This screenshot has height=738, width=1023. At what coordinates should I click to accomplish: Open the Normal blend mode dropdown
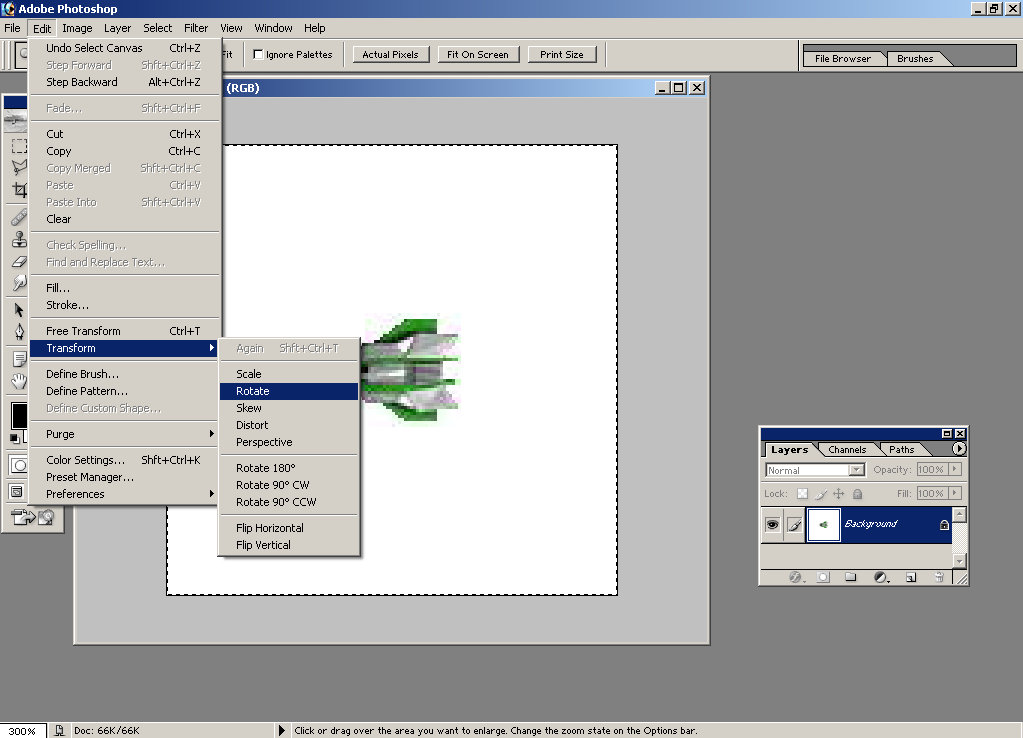tap(815, 470)
